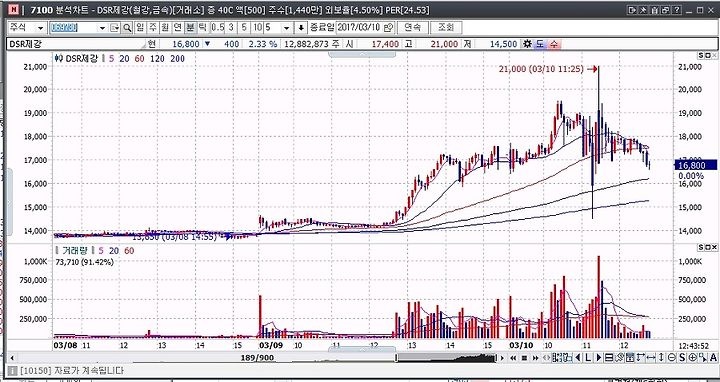Click scroll right arrow after timeline overview
This screenshot has height=382, width=720.
[502, 358]
